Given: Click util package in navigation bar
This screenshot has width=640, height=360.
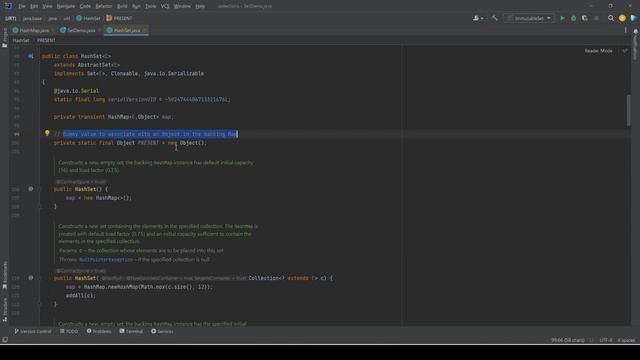Looking at the screenshot, I should click(67, 18).
